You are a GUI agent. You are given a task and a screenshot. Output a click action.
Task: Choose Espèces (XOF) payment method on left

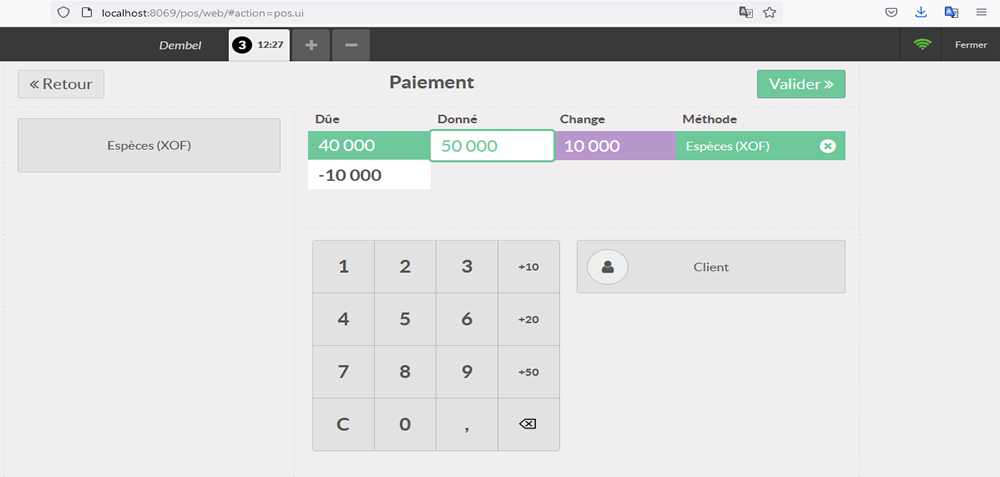click(x=149, y=145)
